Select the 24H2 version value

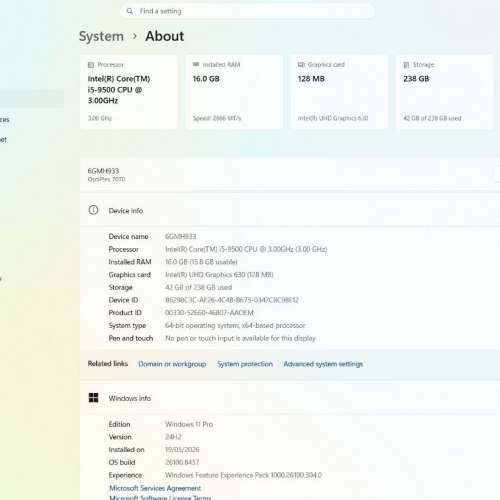click(173, 437)
